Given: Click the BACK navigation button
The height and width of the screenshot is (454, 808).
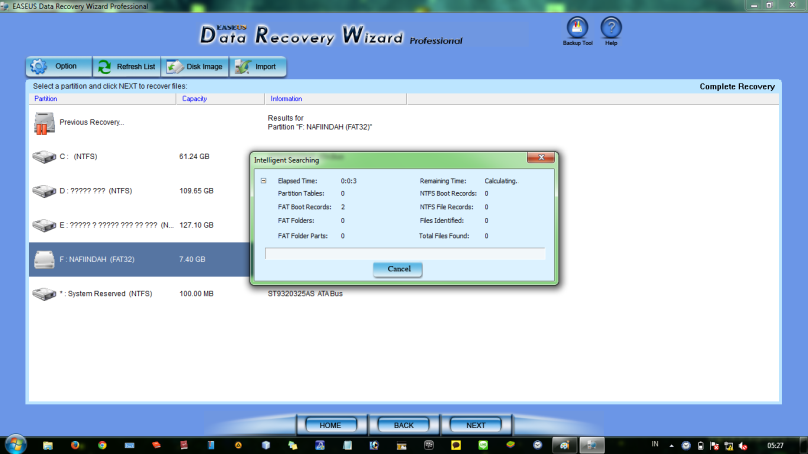Looking at the screenshot, I should point(403,425).
